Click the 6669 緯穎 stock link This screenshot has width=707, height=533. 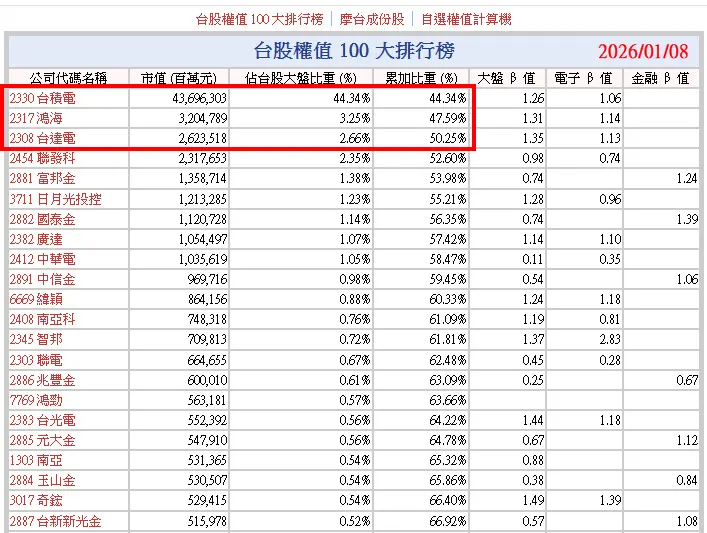pyautogui.click(x=36, y=299)
